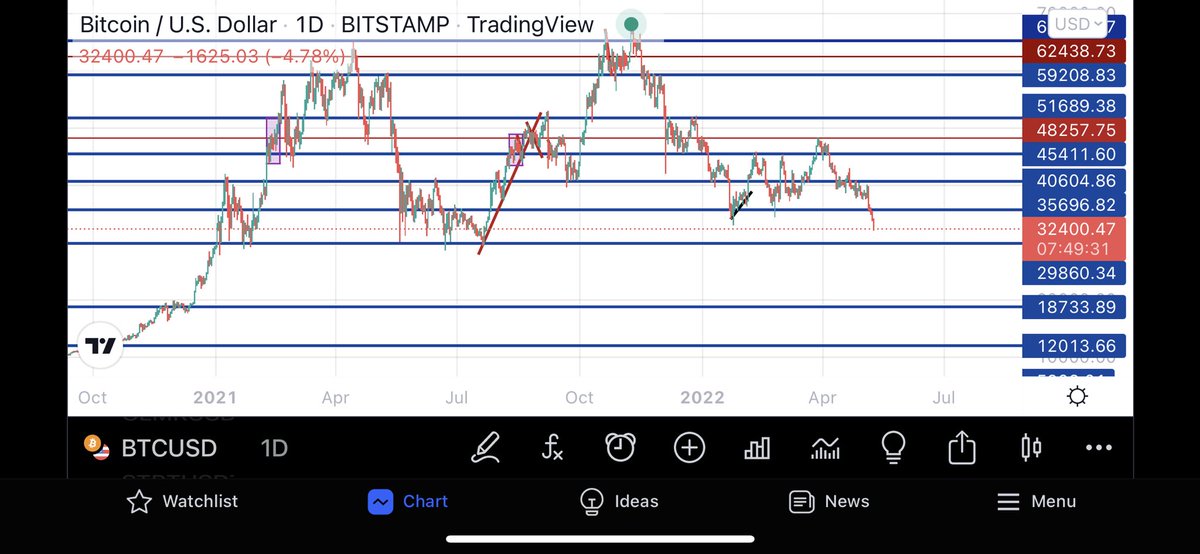Open chart settings gear icon
The height and width of the screenshot is (554, 1200).
click(1077, 397)
